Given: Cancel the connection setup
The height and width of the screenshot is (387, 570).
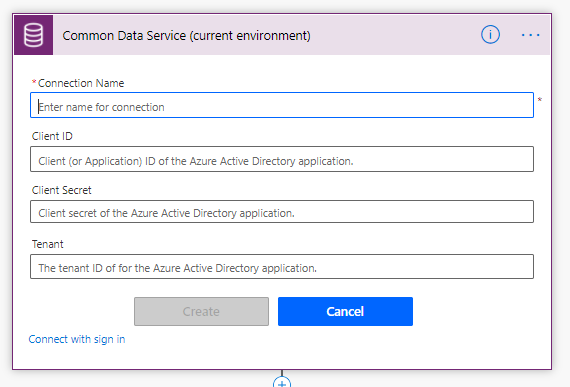Looking at the screenshot, I should coord(345,311).
